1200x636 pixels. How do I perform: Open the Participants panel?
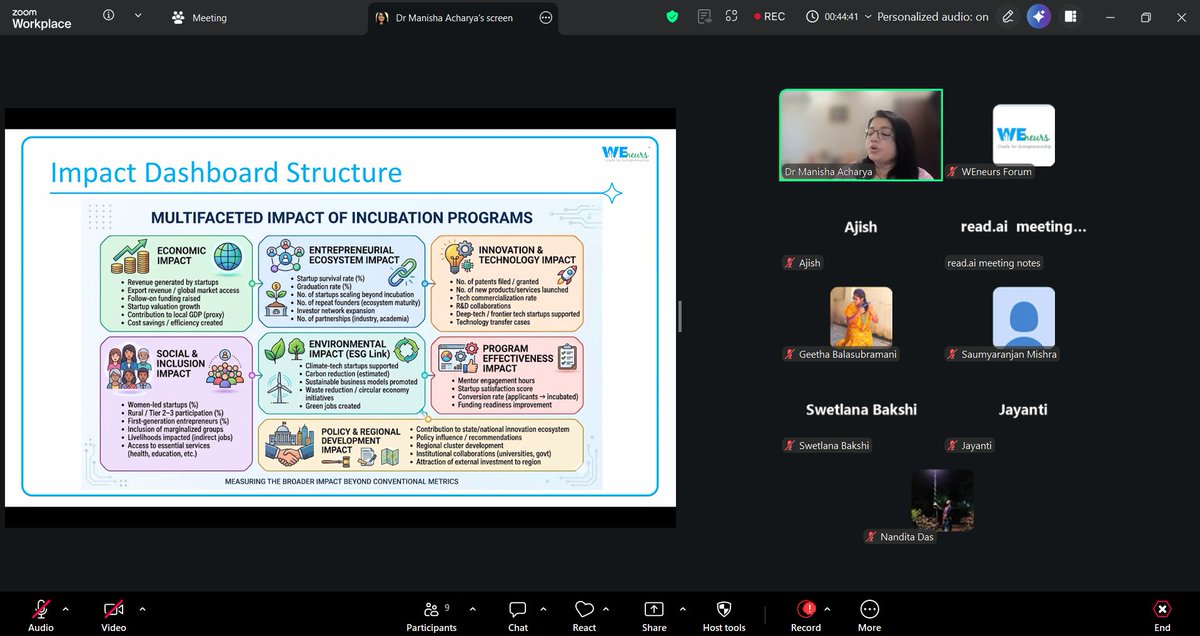(x=431, y=614)
